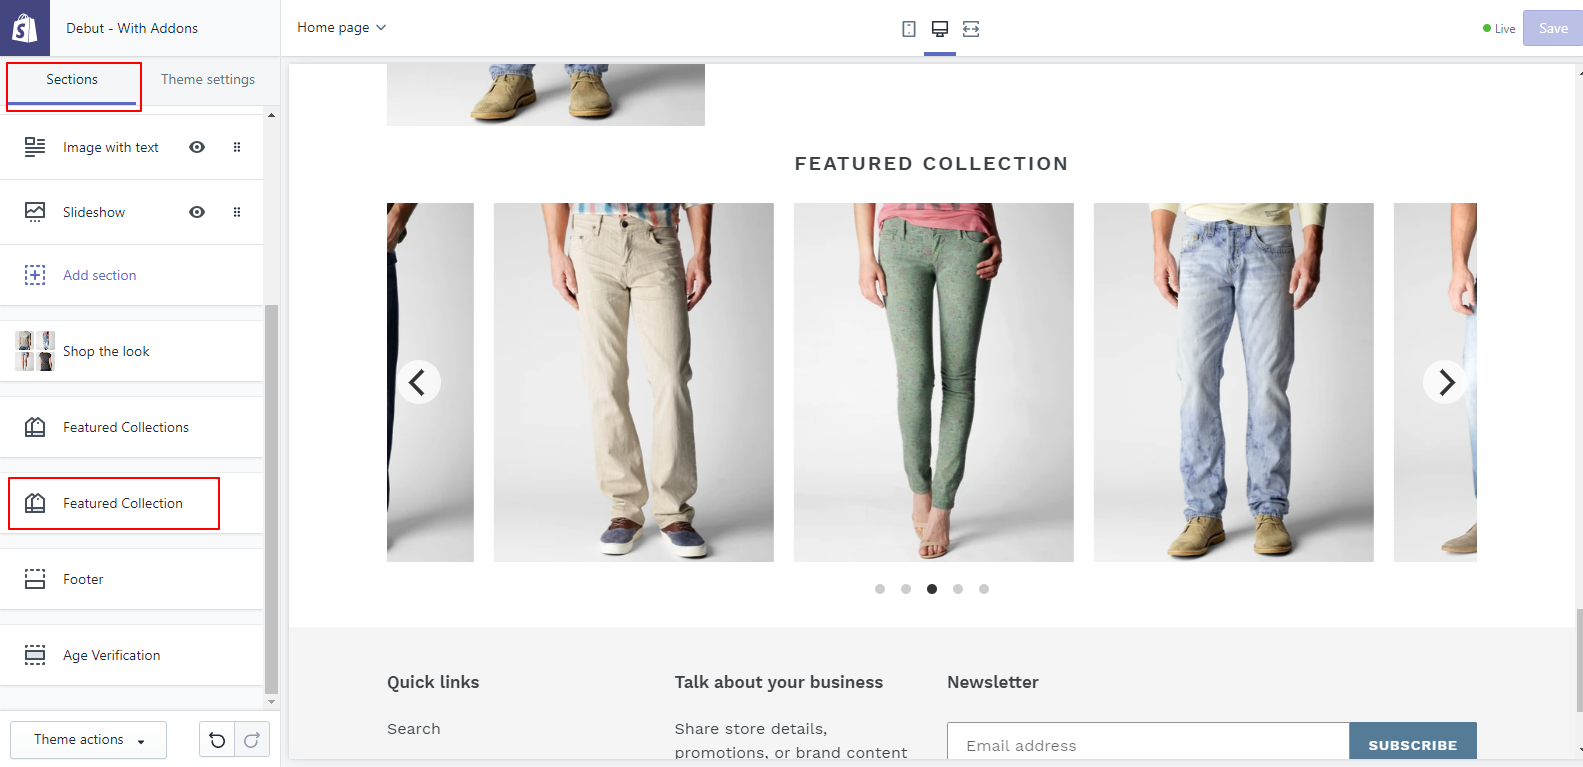Switch to desktop preview icon

click(940, 29)
